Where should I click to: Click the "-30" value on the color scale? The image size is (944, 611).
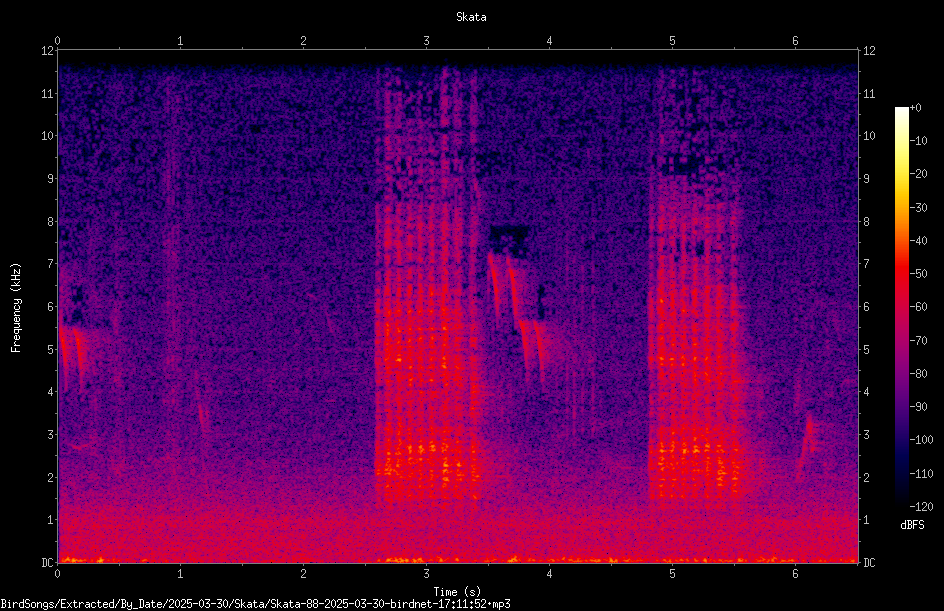pyautogui.click(x=918, y=208)
